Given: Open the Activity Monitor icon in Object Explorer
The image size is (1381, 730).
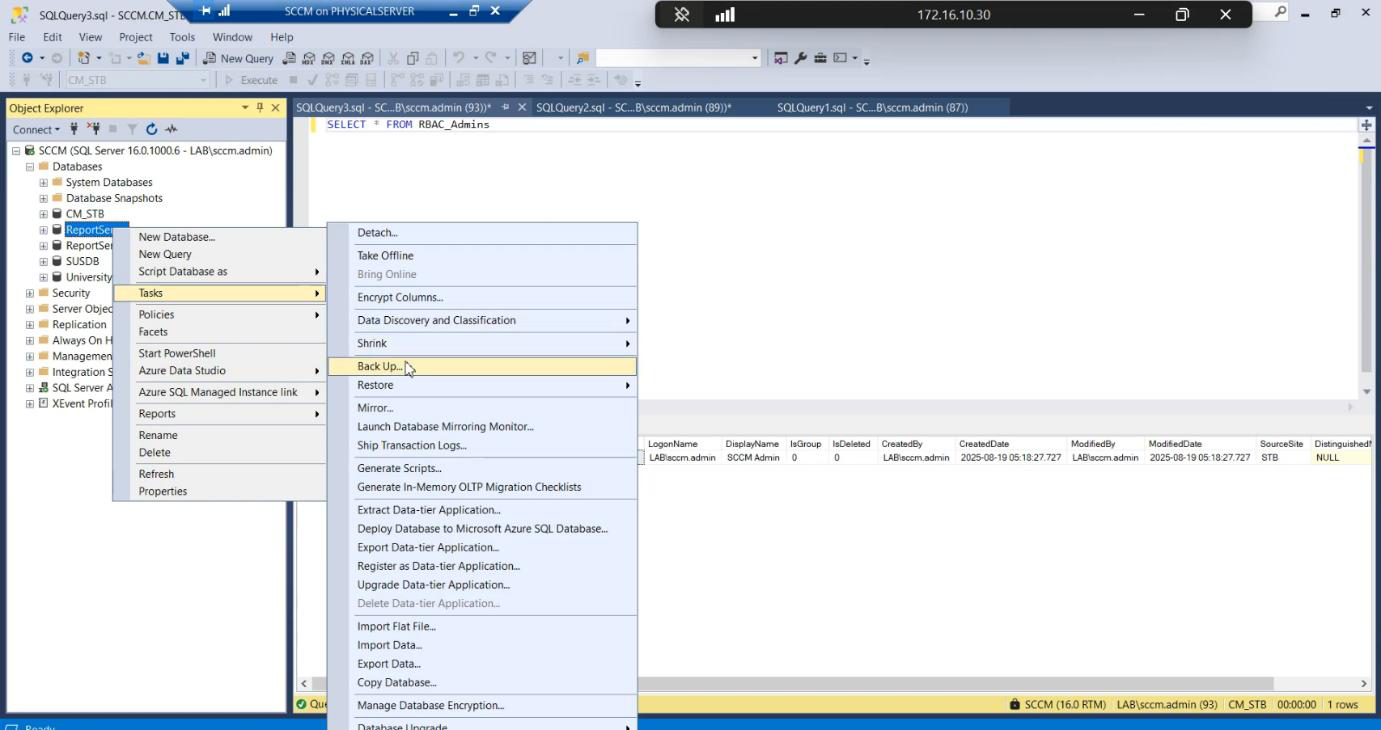Looking at the screenshot, I should [x=171, y=129].
